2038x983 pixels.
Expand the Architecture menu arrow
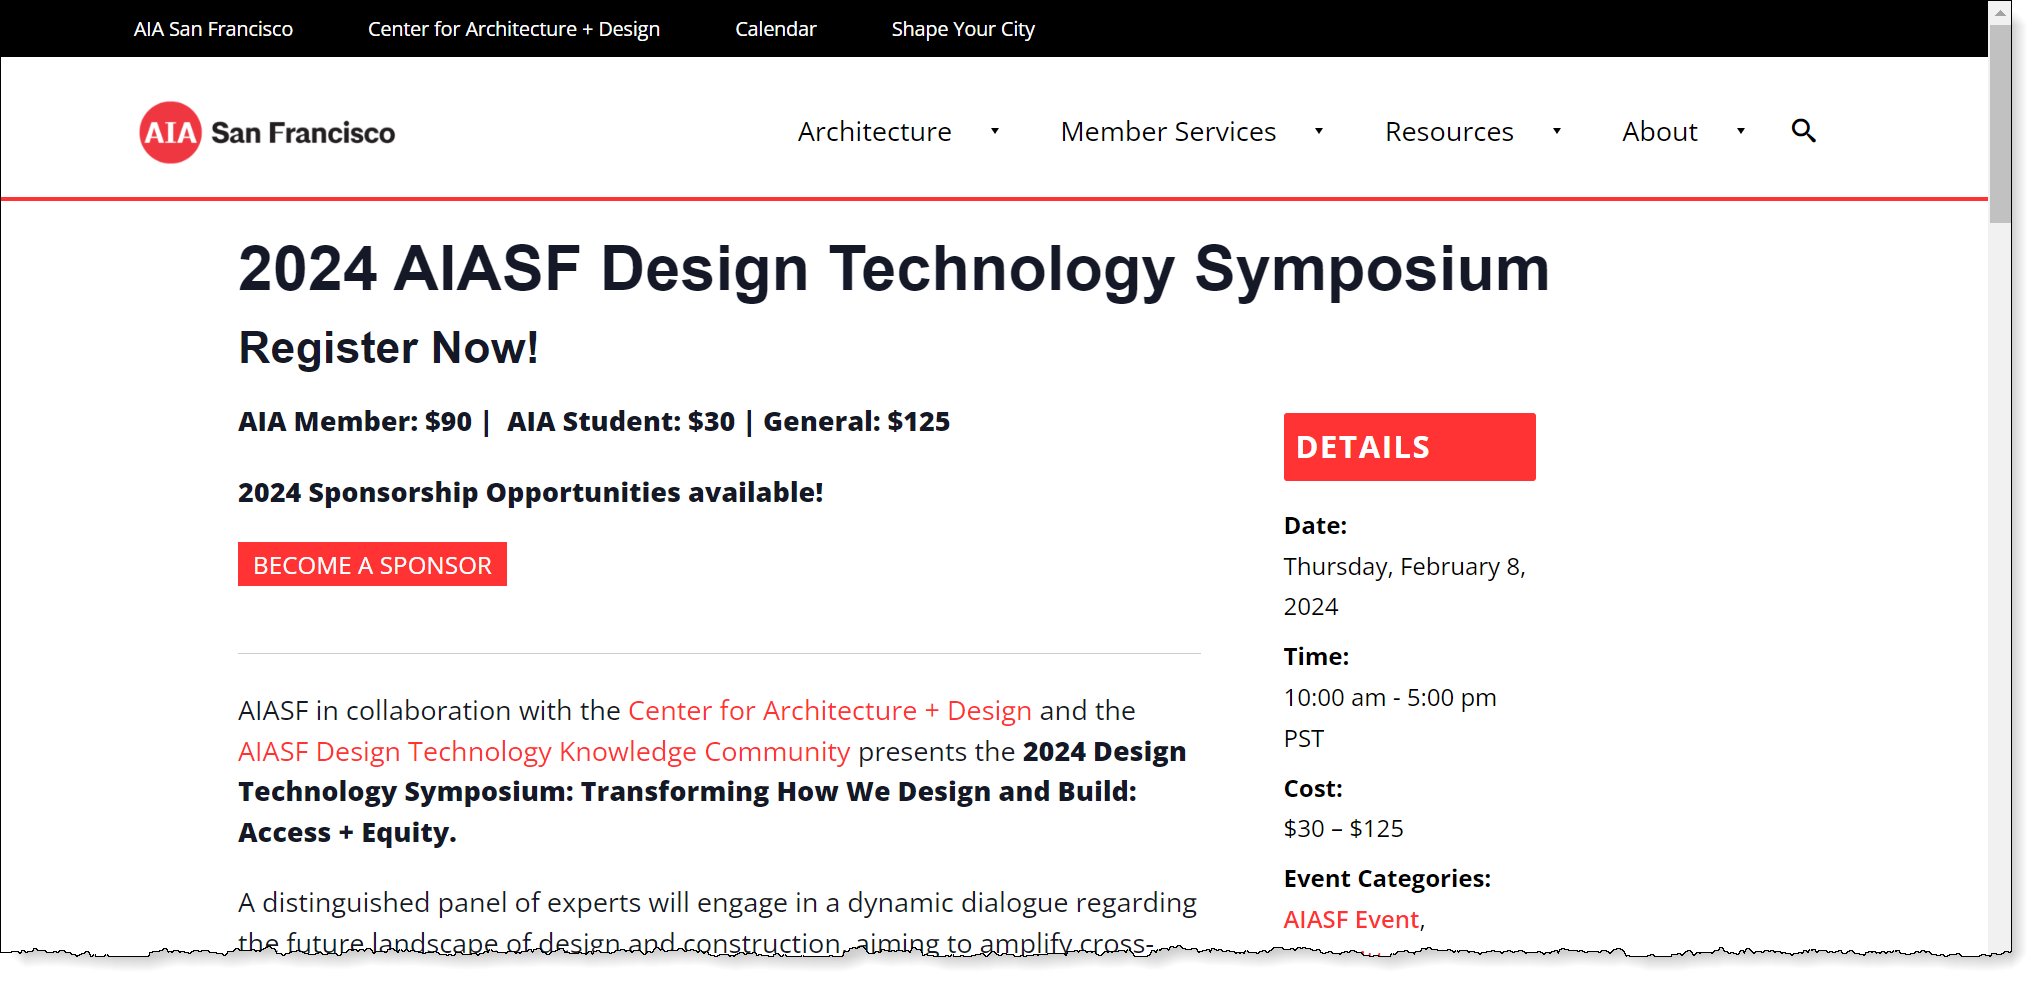point(994,131)
